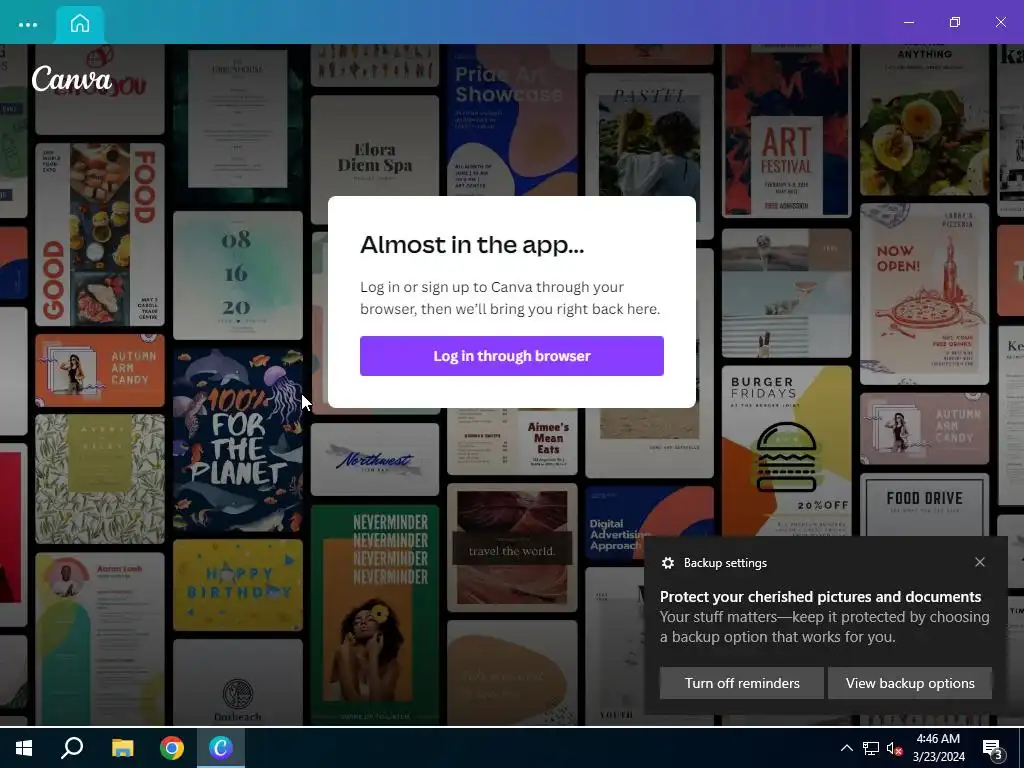This screenshot has width=1024, height=768.
Task: Click the Pride Art Showcase poster
Action: tap(512, 120)
